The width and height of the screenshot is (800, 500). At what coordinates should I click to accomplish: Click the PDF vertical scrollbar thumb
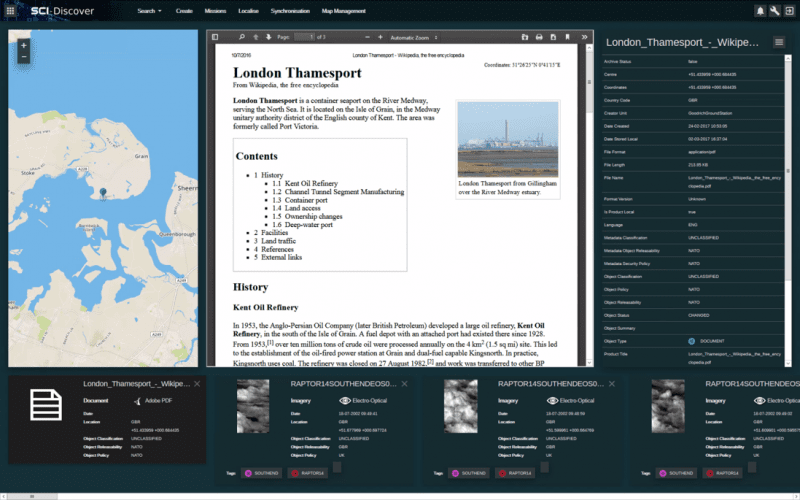tap(589, 83)
